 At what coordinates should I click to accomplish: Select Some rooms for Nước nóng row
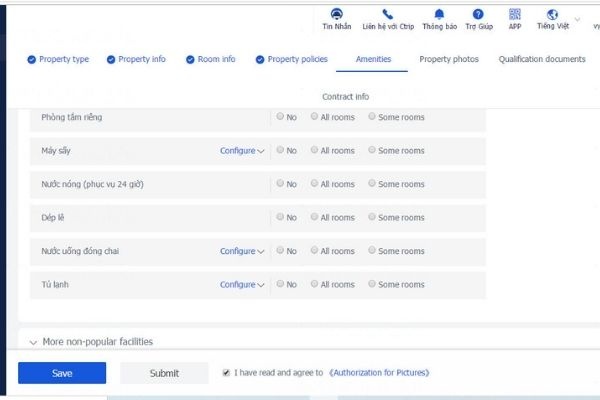point(372,183)
